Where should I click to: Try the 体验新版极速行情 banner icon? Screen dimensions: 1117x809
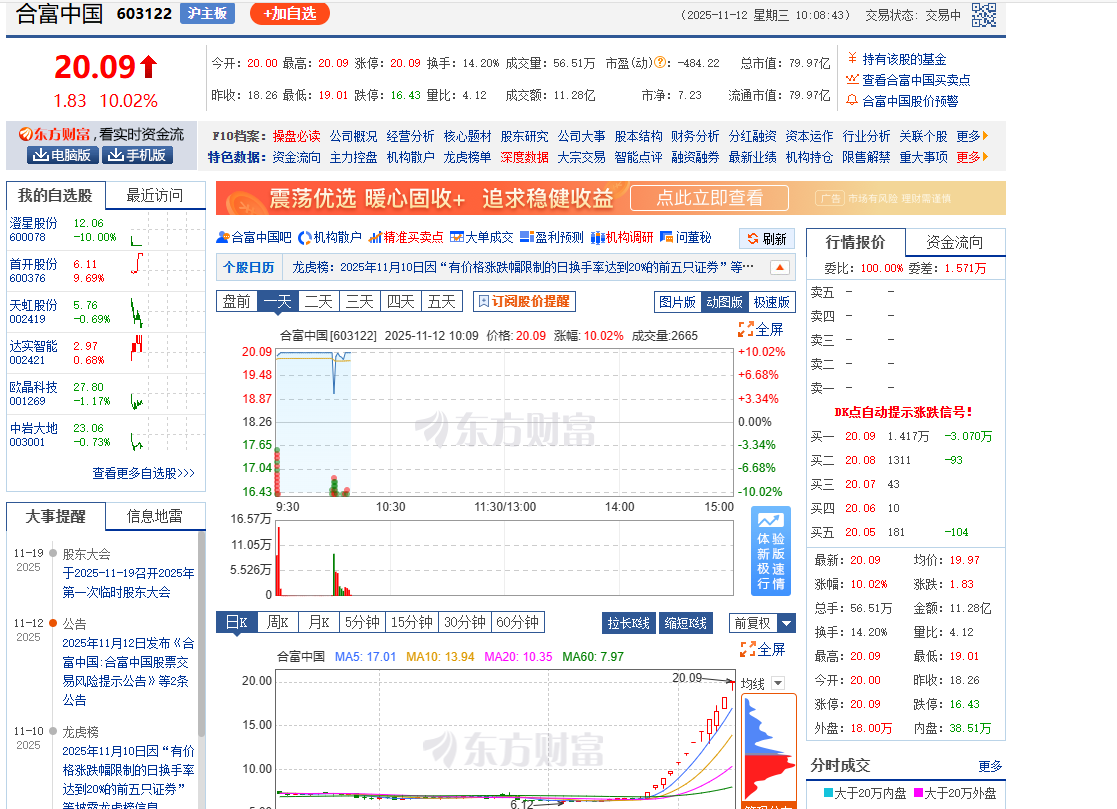[771, 550]
